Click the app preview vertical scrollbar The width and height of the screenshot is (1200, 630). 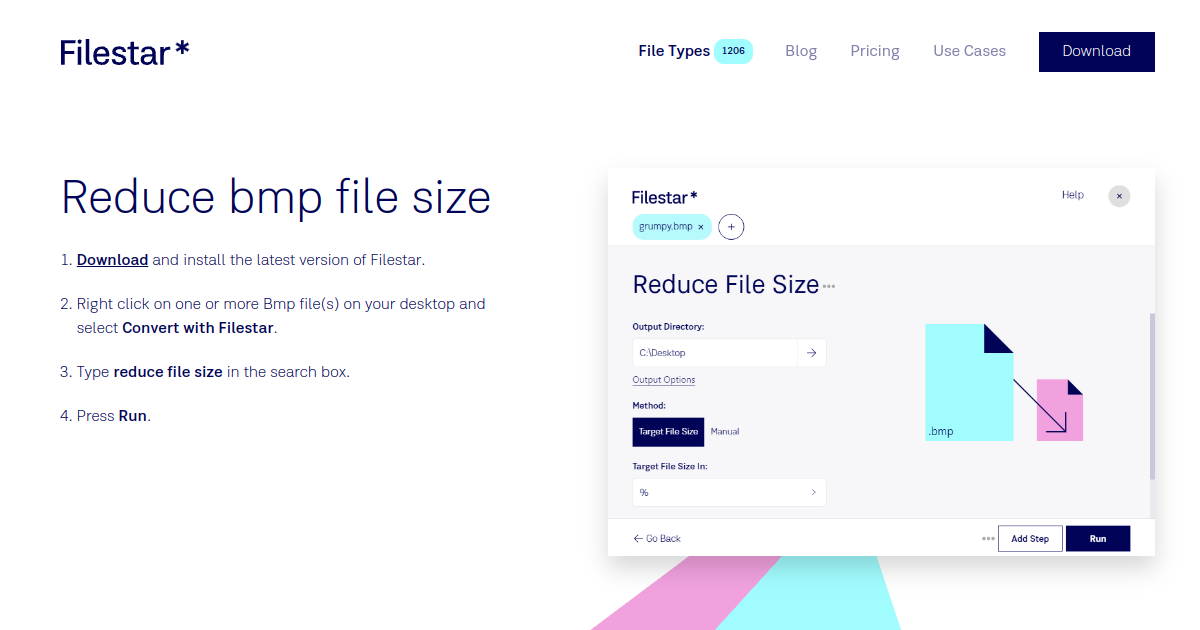point(1151,397)
